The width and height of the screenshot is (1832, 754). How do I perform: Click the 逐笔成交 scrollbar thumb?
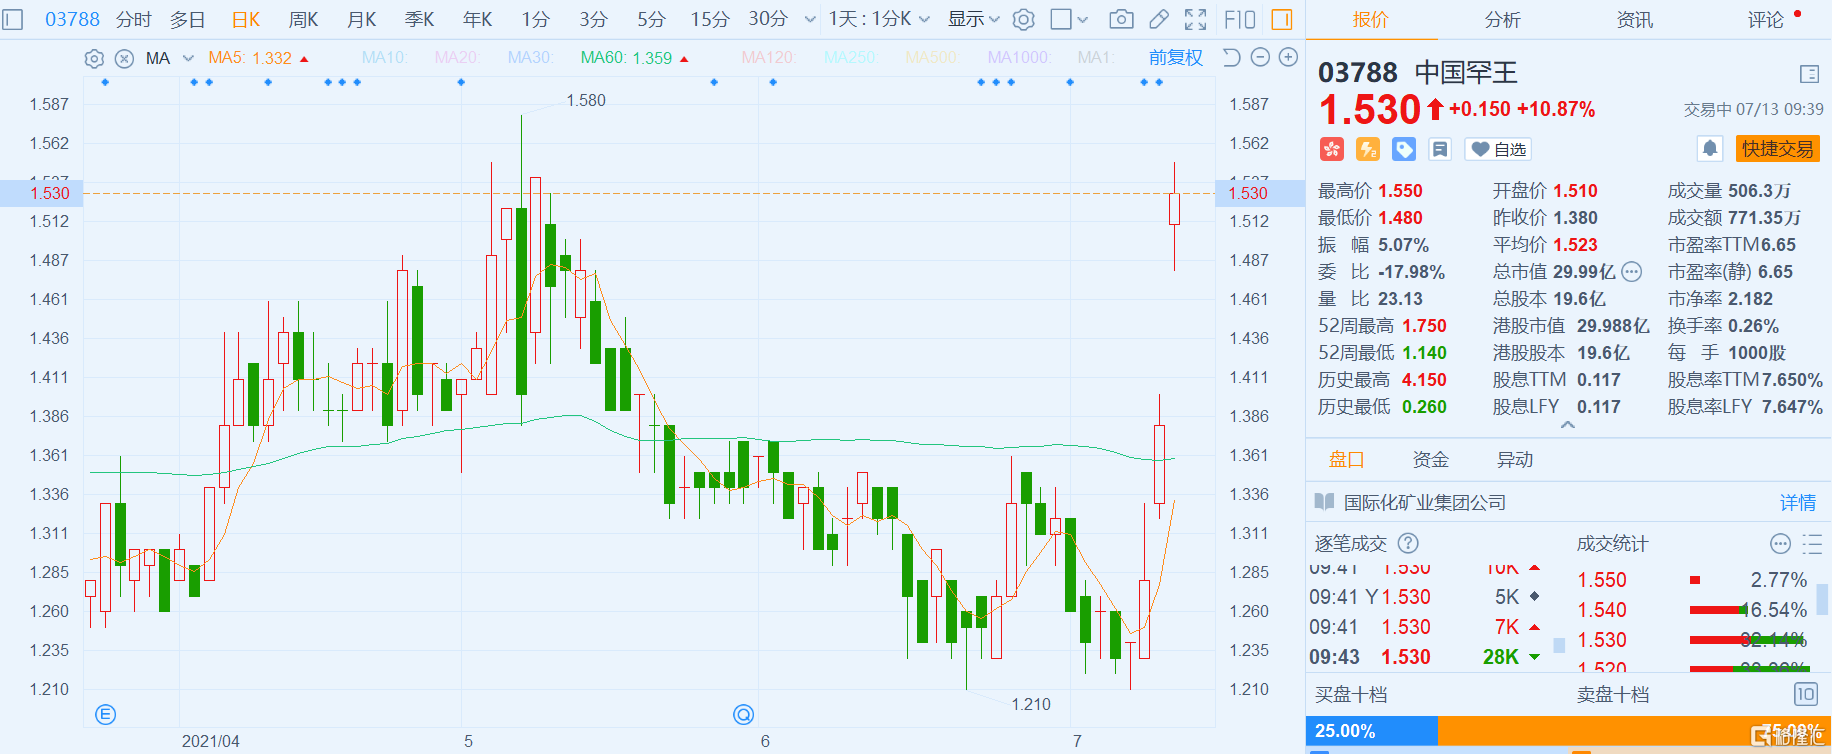tap(1559, 646)
